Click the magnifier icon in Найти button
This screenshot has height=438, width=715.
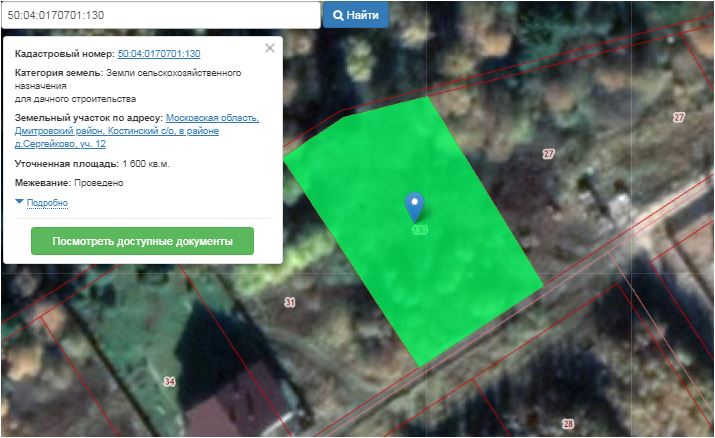(339, 16)
